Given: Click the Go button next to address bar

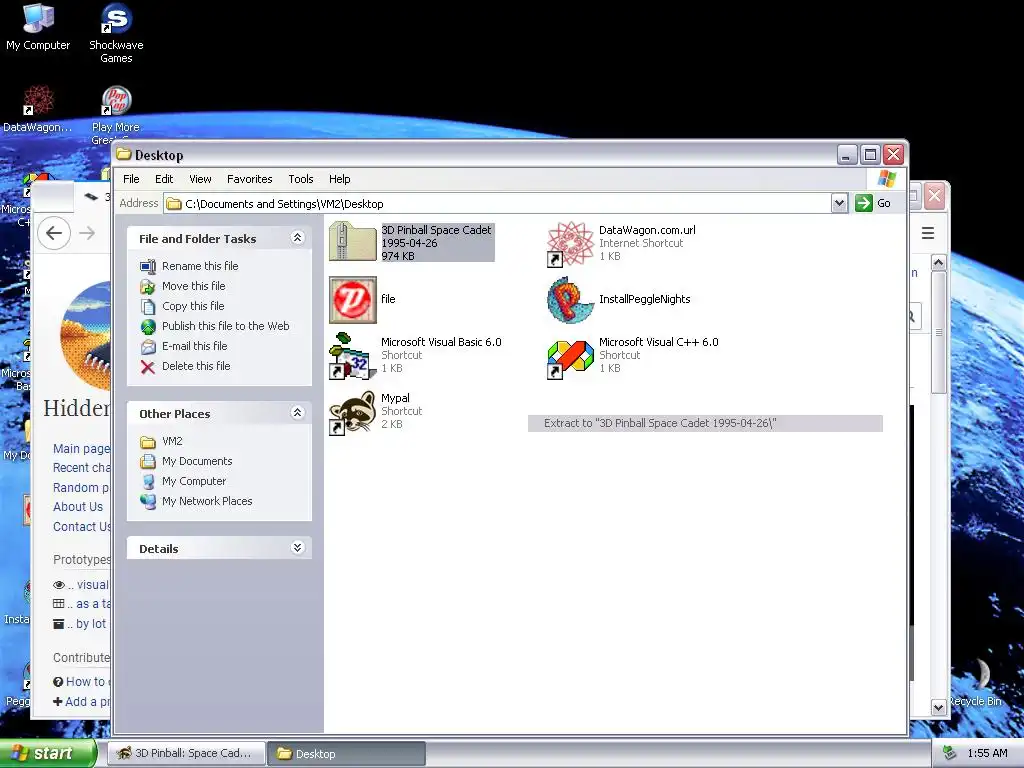Looking at the screenshot, I should tap(873, 203).
